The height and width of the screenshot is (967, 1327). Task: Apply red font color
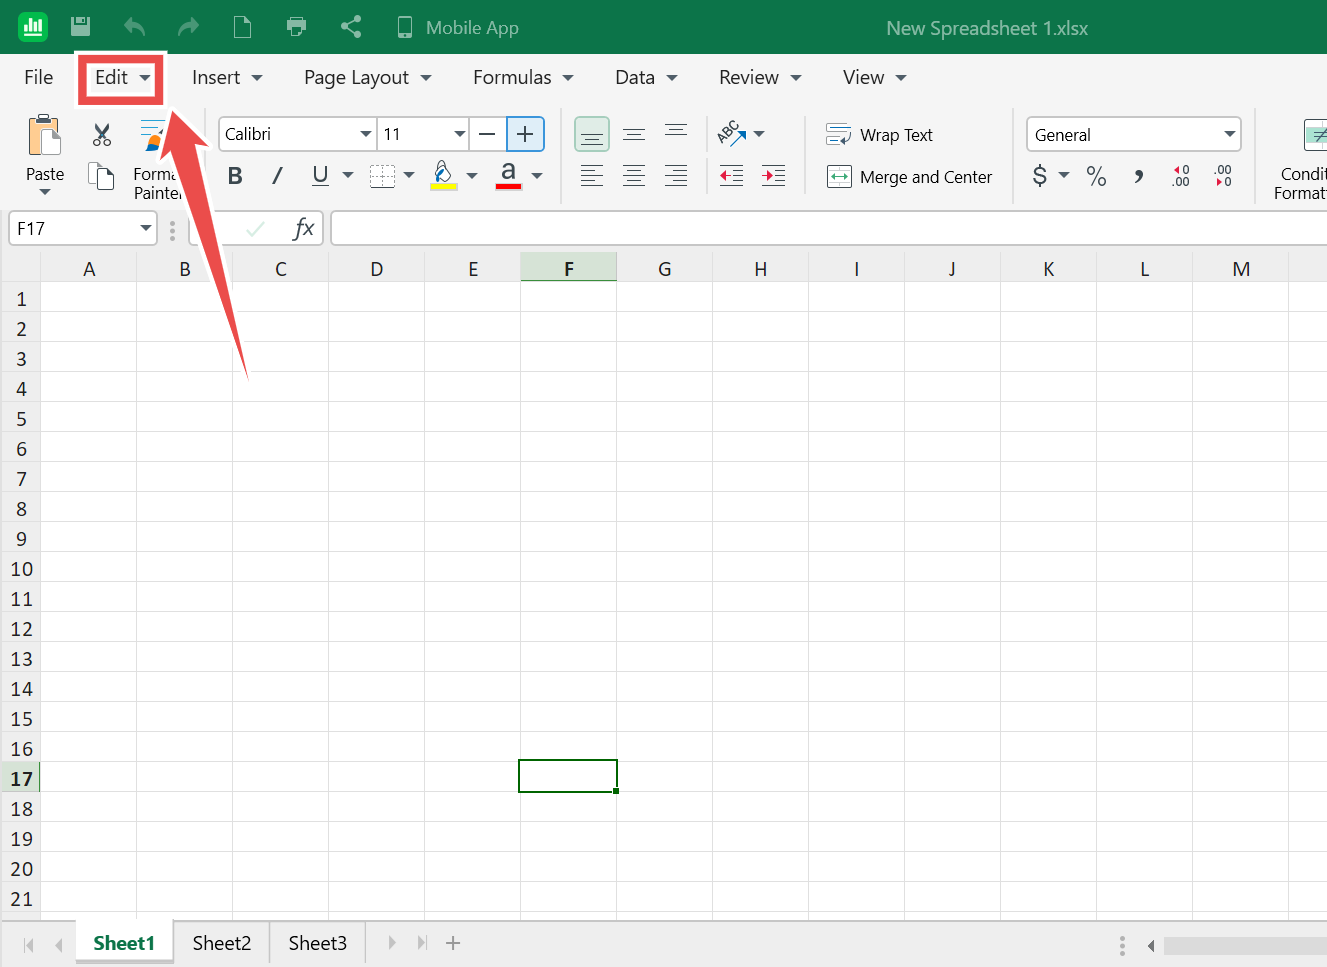coord(508,175)
